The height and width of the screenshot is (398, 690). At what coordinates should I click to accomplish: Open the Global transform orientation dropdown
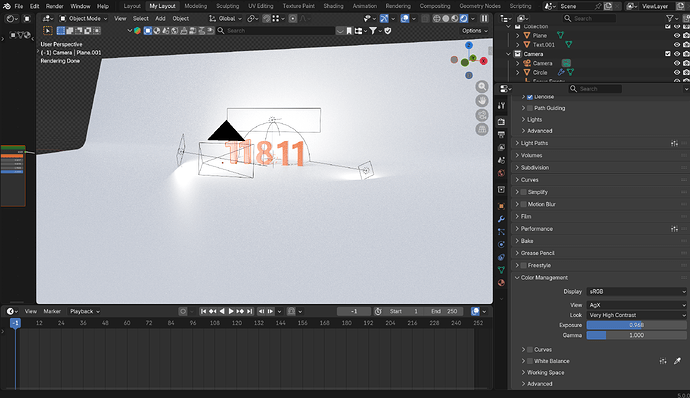pyautogui.click(x=225, y=18)
